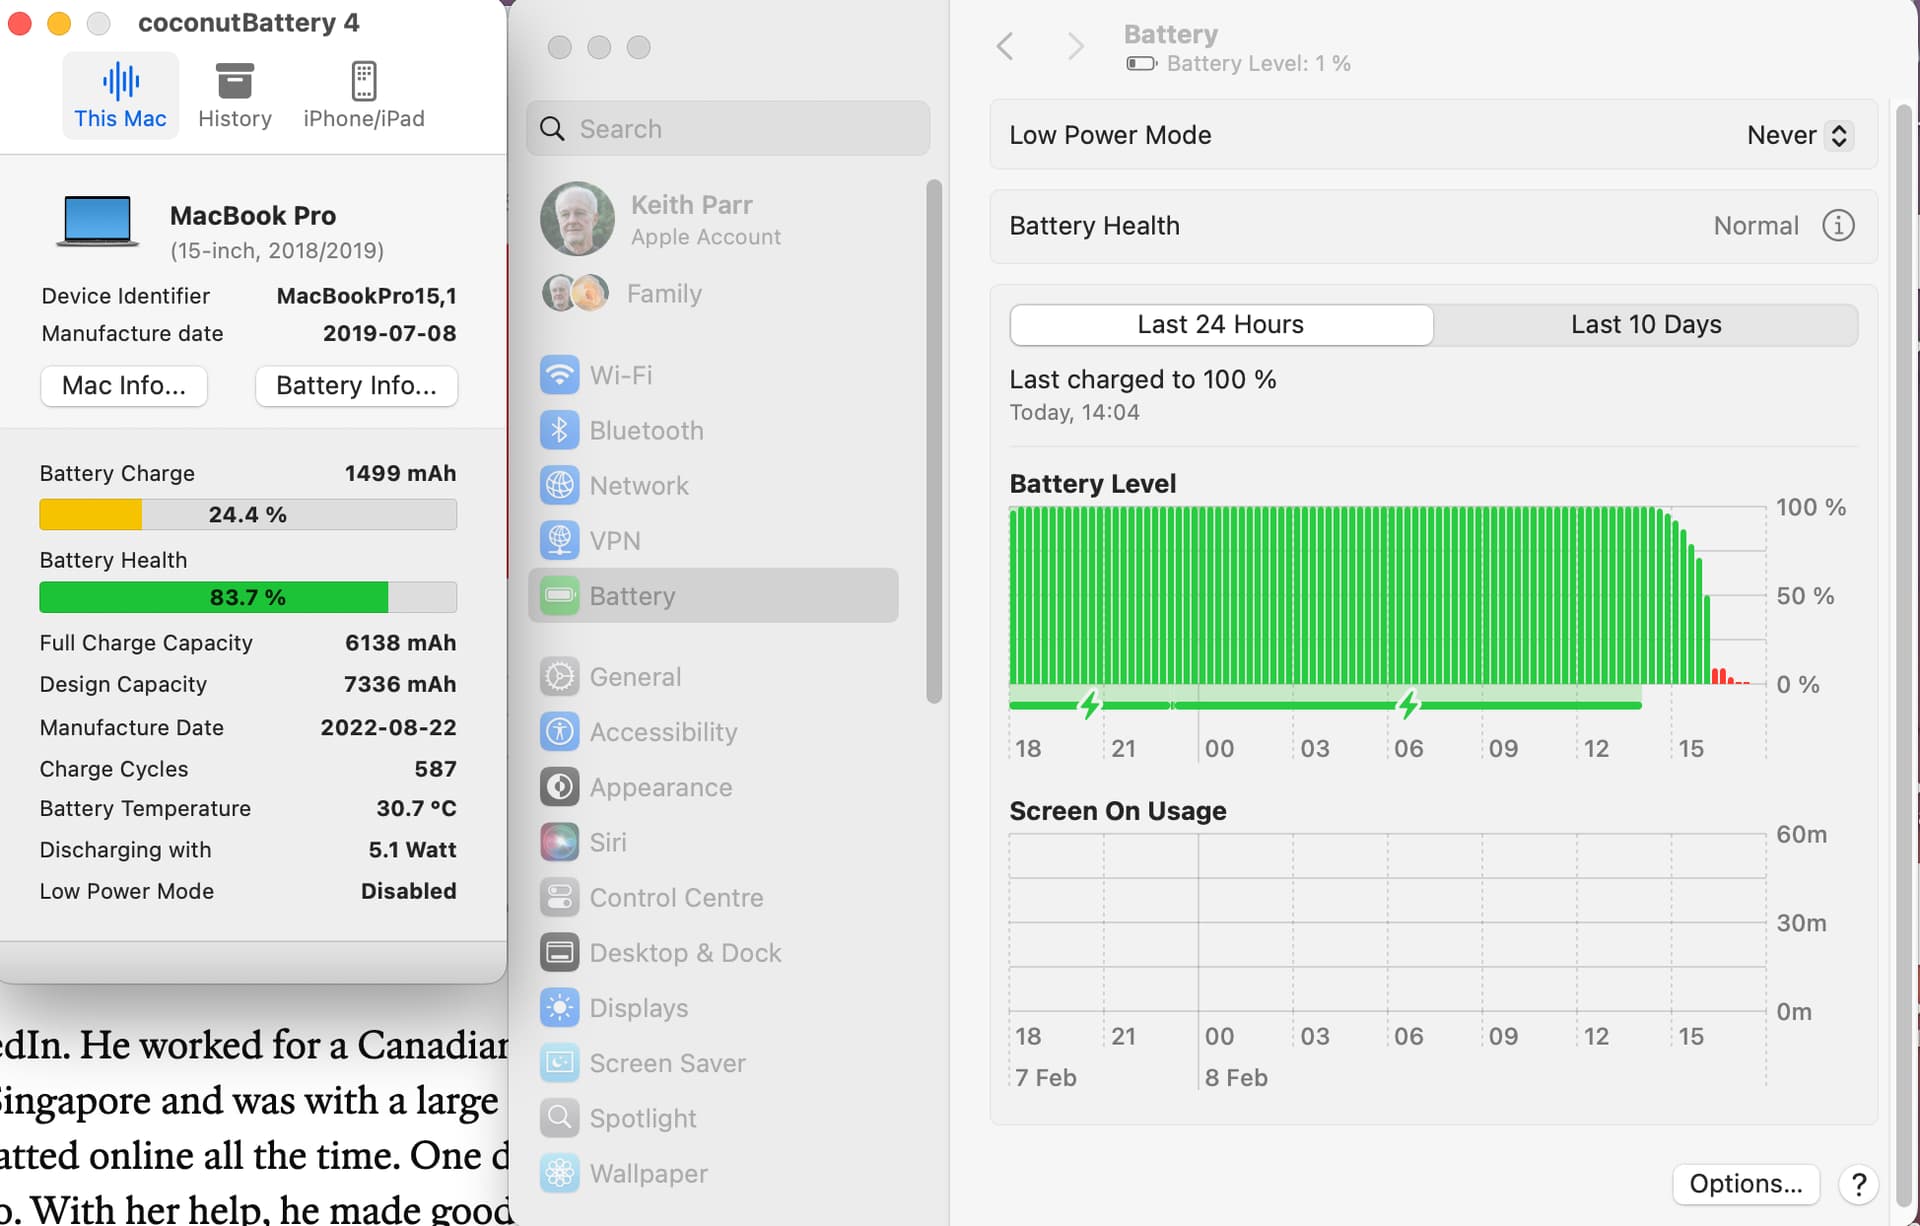
Task: Click the search magnifier icon
Action: pyautogui.click(x=552, y=129)
